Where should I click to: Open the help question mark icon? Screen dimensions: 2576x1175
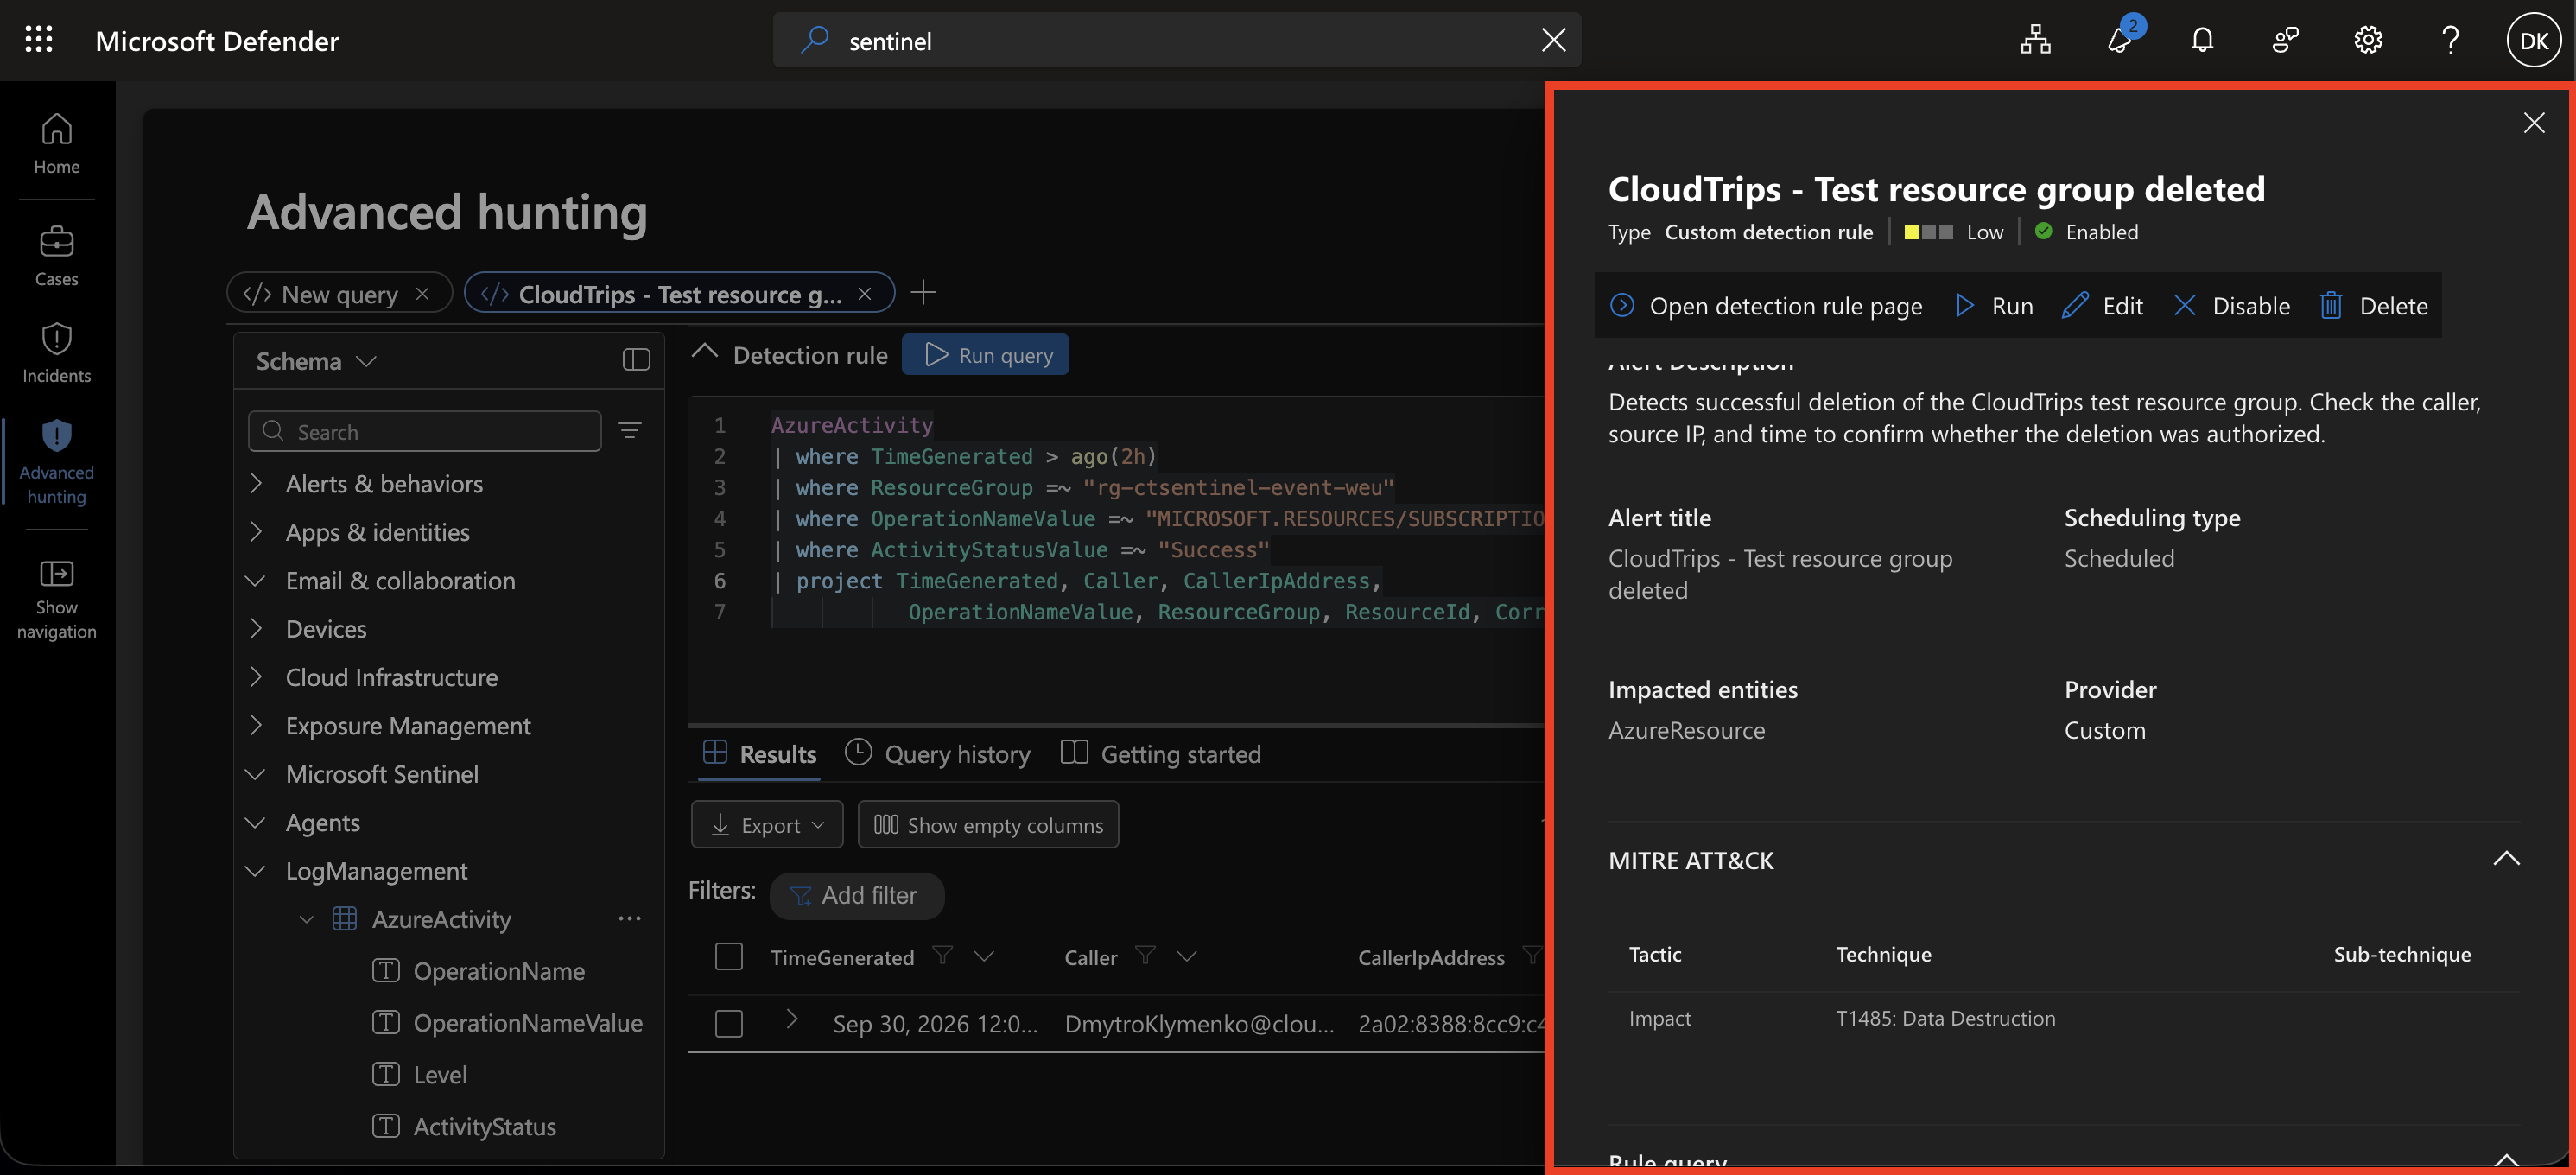pos(2450,40)
